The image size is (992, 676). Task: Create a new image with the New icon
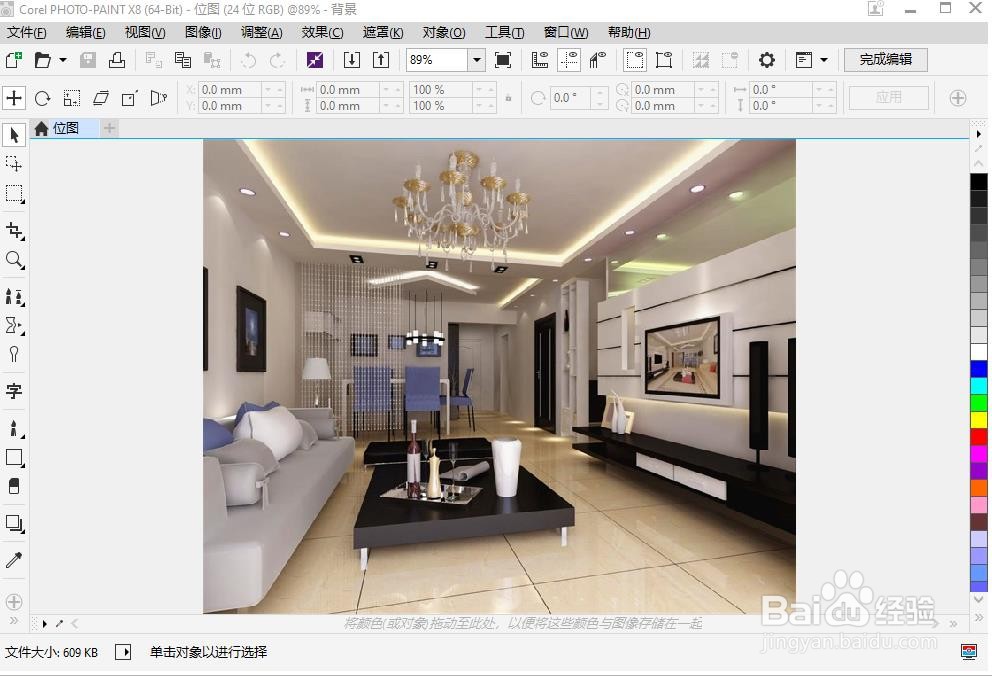pyautogui.click(x=14, y=60)
